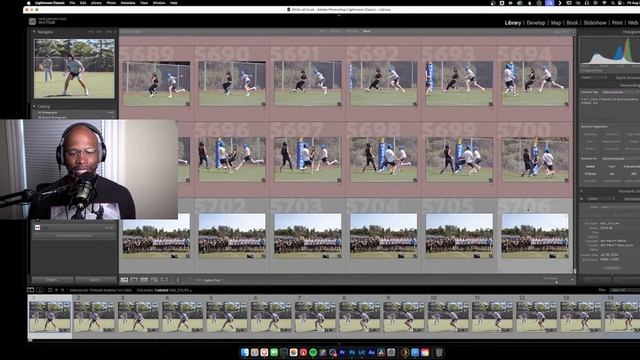Open the Apple menu
This screenshot has height=360, width=640.
click(x=29, y=3)
